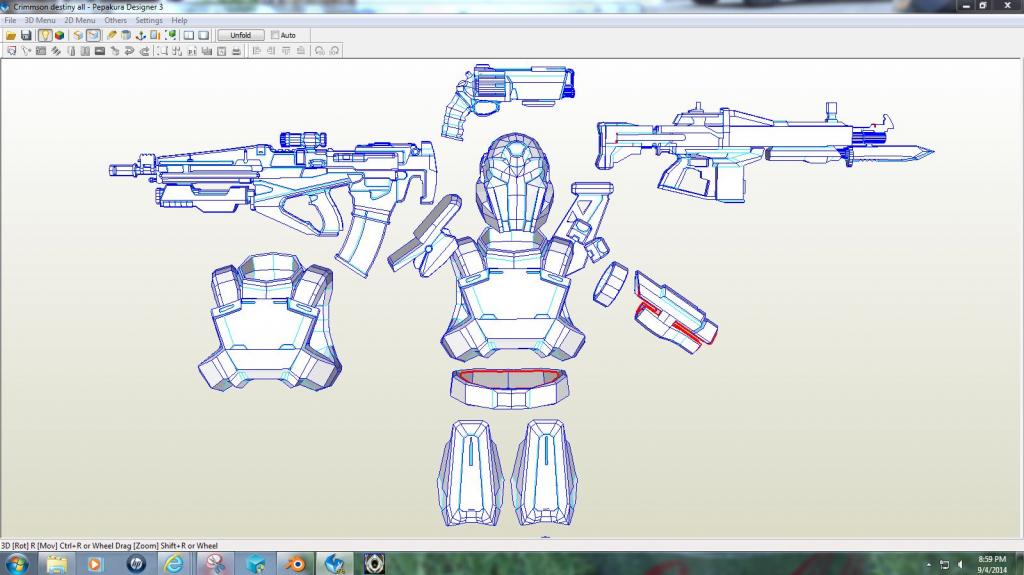Enable the Auto checkbox
The image size is (1024, 575).
tap(276, 35)
